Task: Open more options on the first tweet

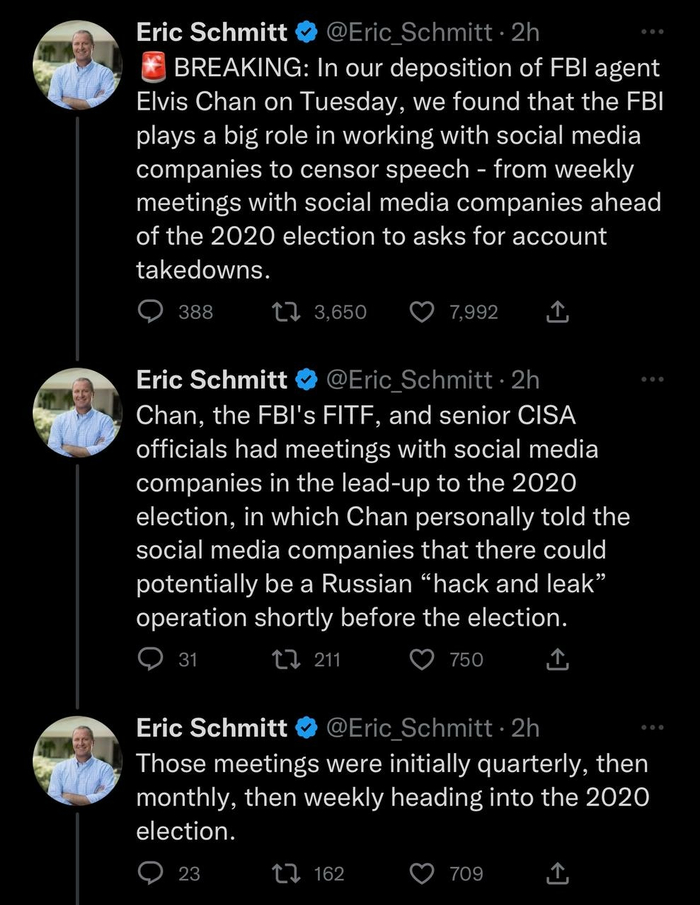Action: [651, 32]
